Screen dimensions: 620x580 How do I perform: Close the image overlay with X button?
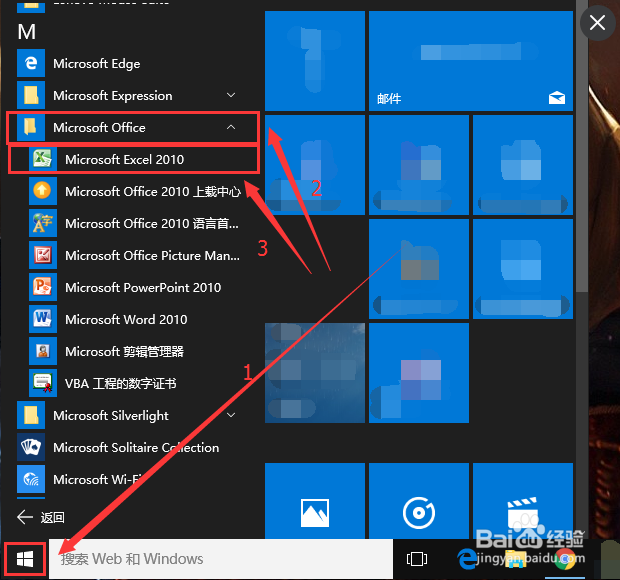click(x=597, y=23)
